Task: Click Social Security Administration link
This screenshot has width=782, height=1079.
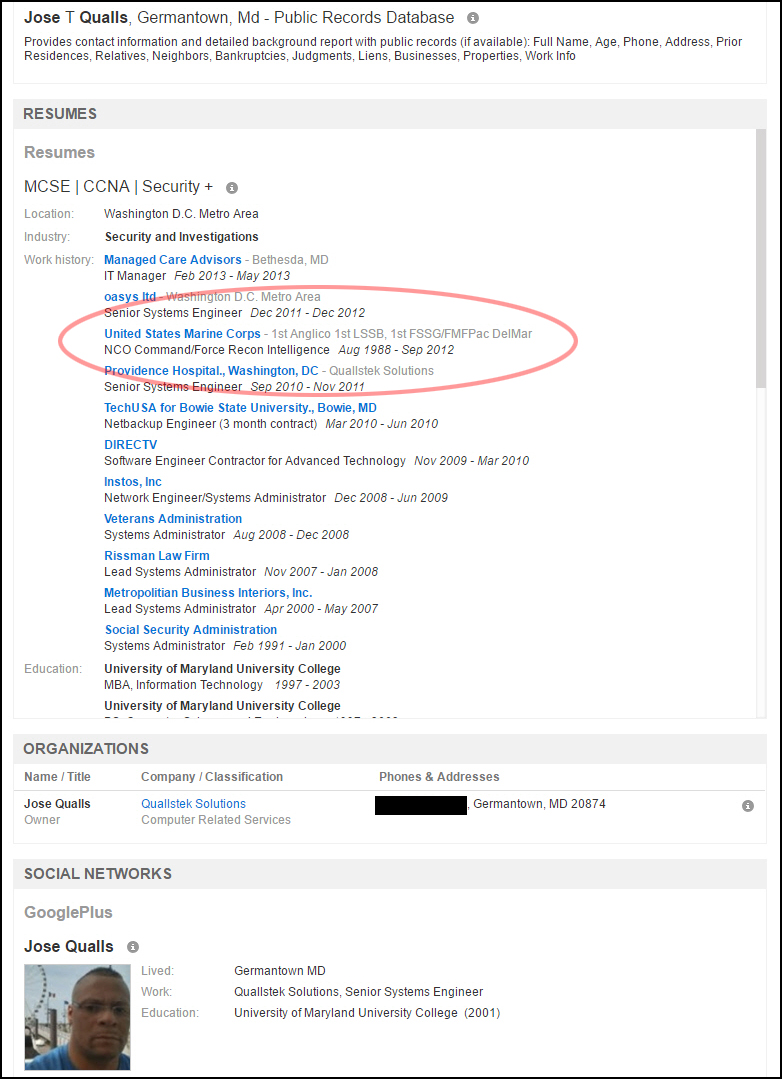Action: point(191,630)
